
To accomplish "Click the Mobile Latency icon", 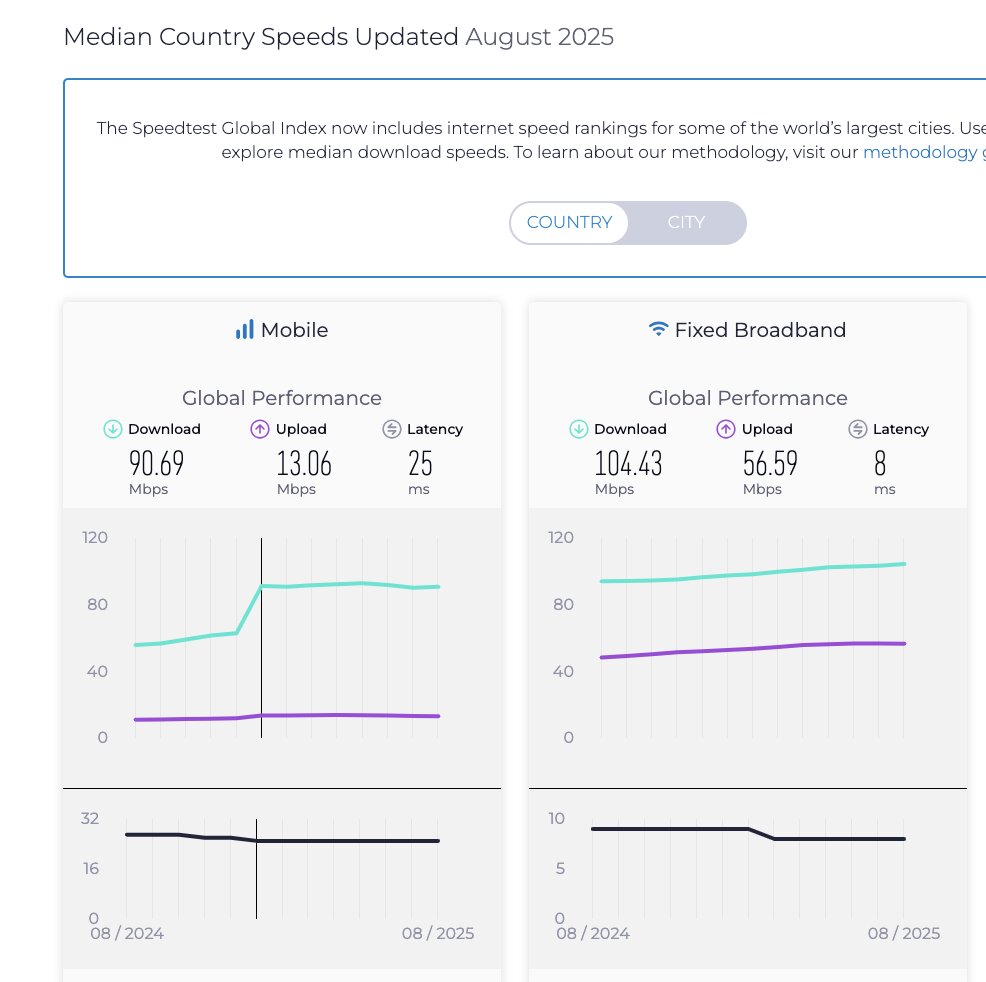I will click(392, 429).
